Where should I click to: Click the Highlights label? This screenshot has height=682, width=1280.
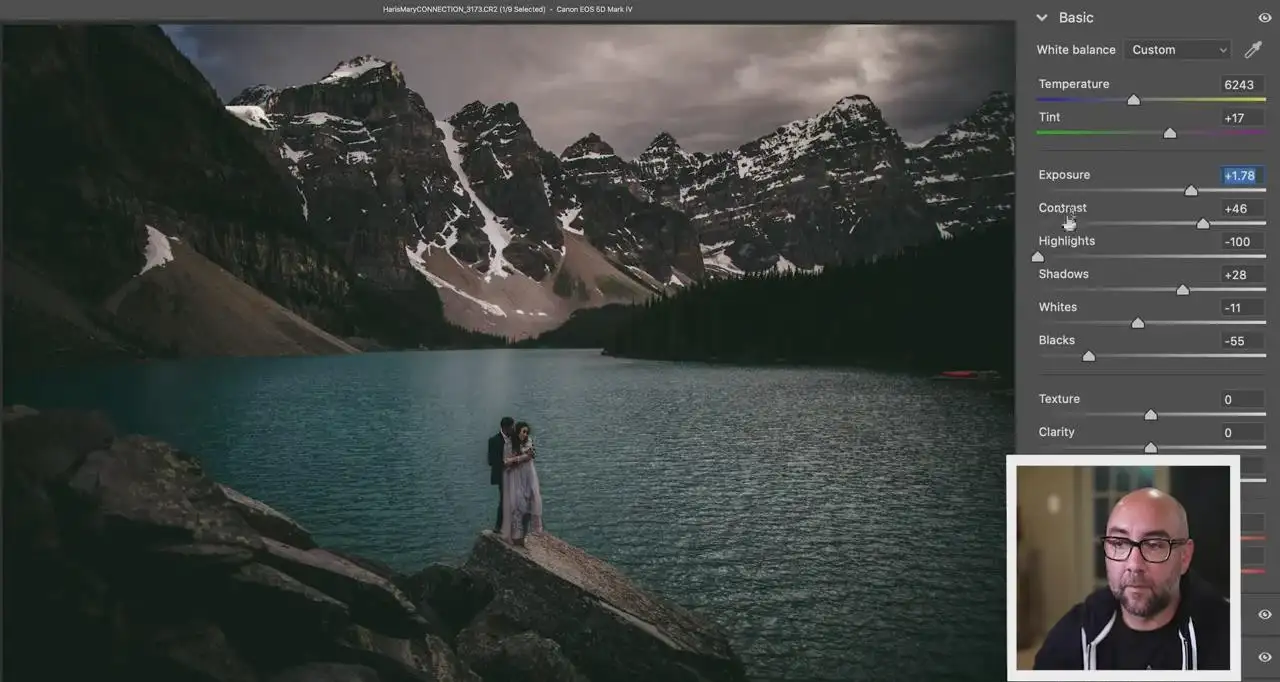click(x=1067, y=241)
